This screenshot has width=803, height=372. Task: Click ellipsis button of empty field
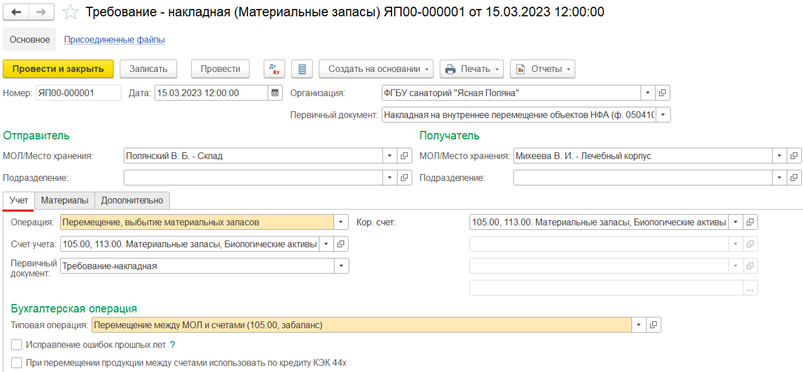pos(750,288)
